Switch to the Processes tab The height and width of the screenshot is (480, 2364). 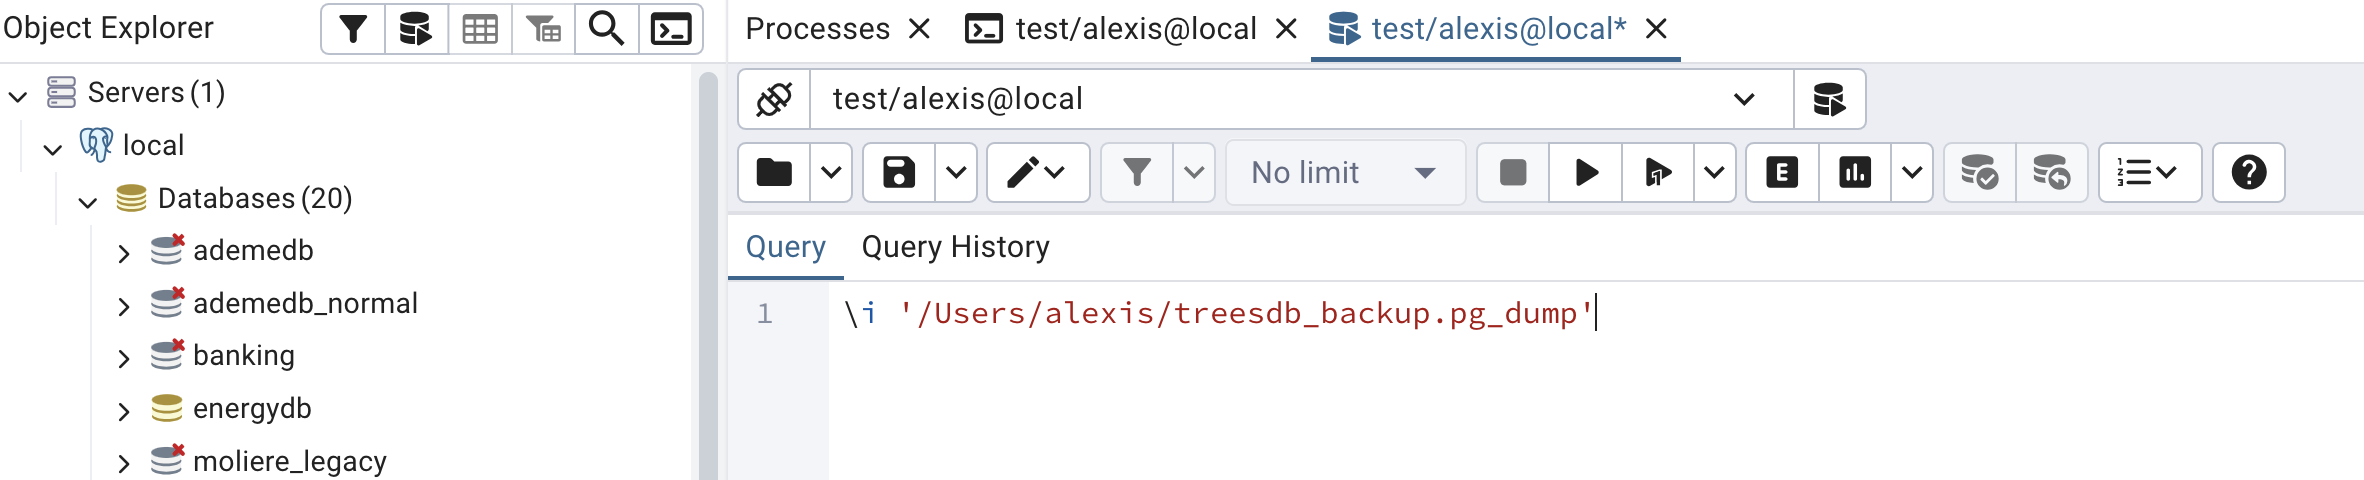click(x=817, y=29)
